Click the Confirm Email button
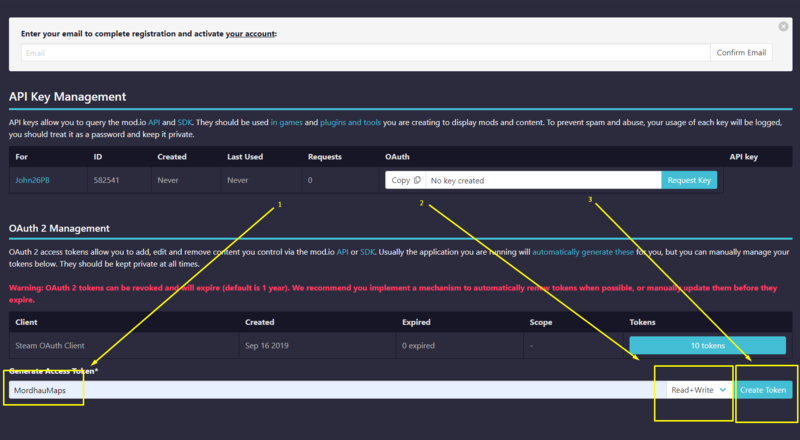 click(x=743, y=53)
